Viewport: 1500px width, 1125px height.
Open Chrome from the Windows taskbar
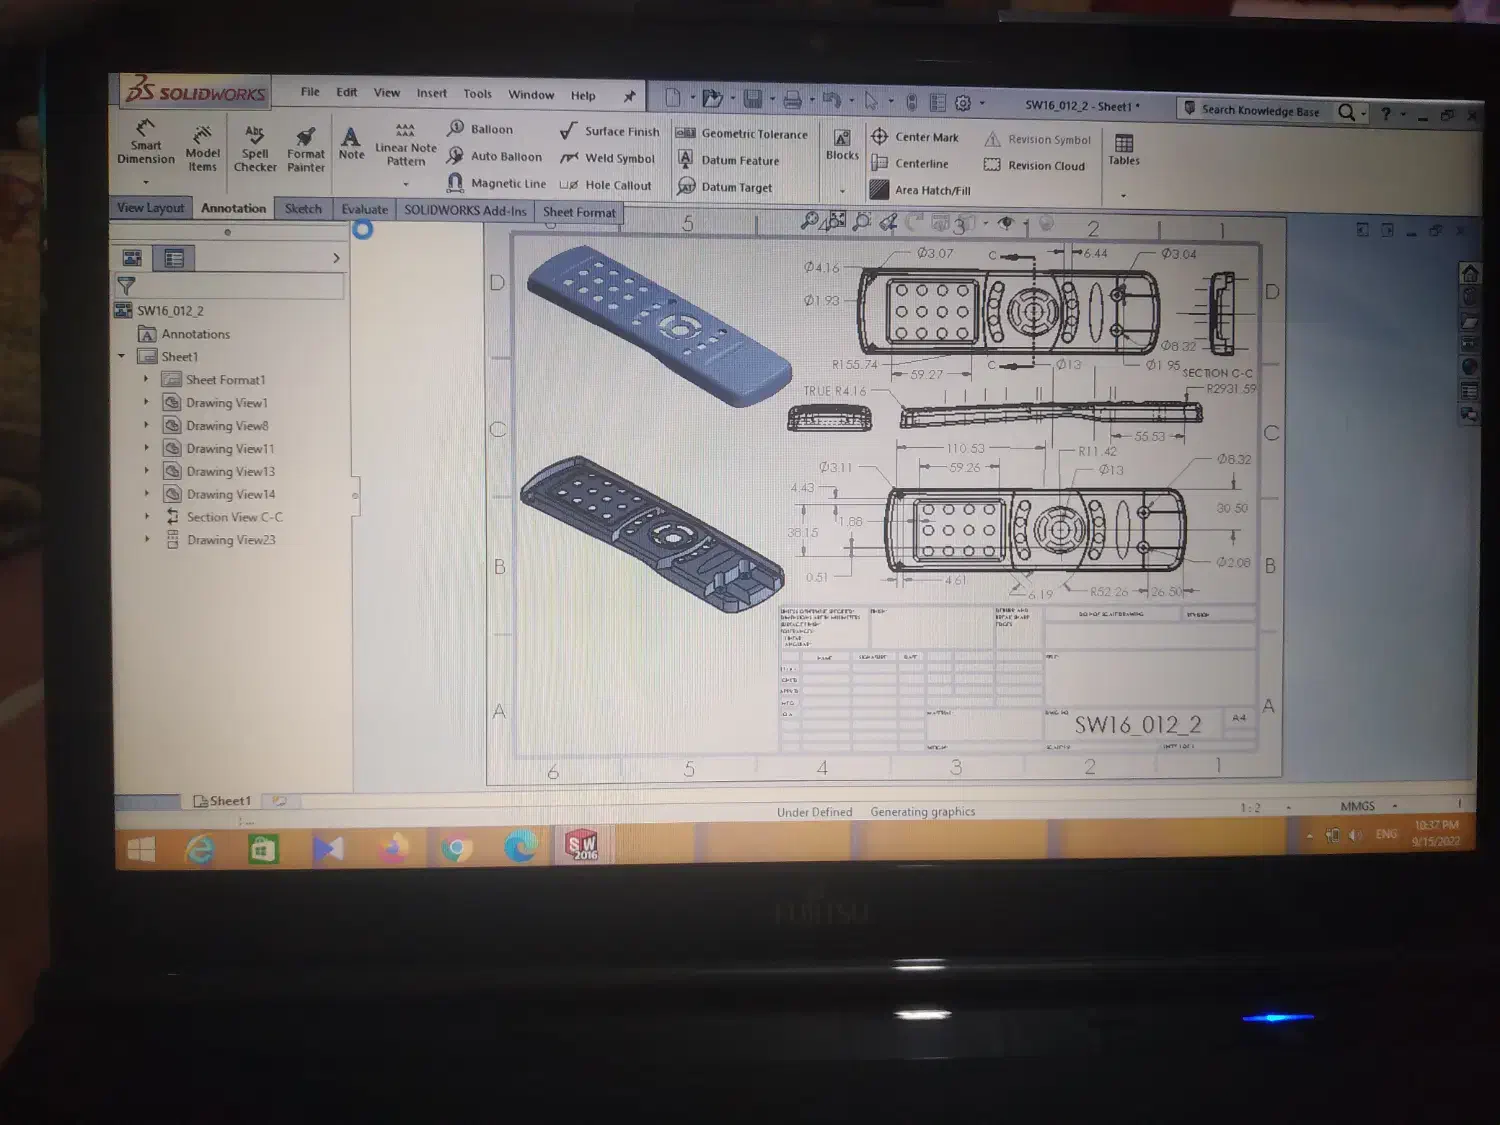click(x=457, y=849)
